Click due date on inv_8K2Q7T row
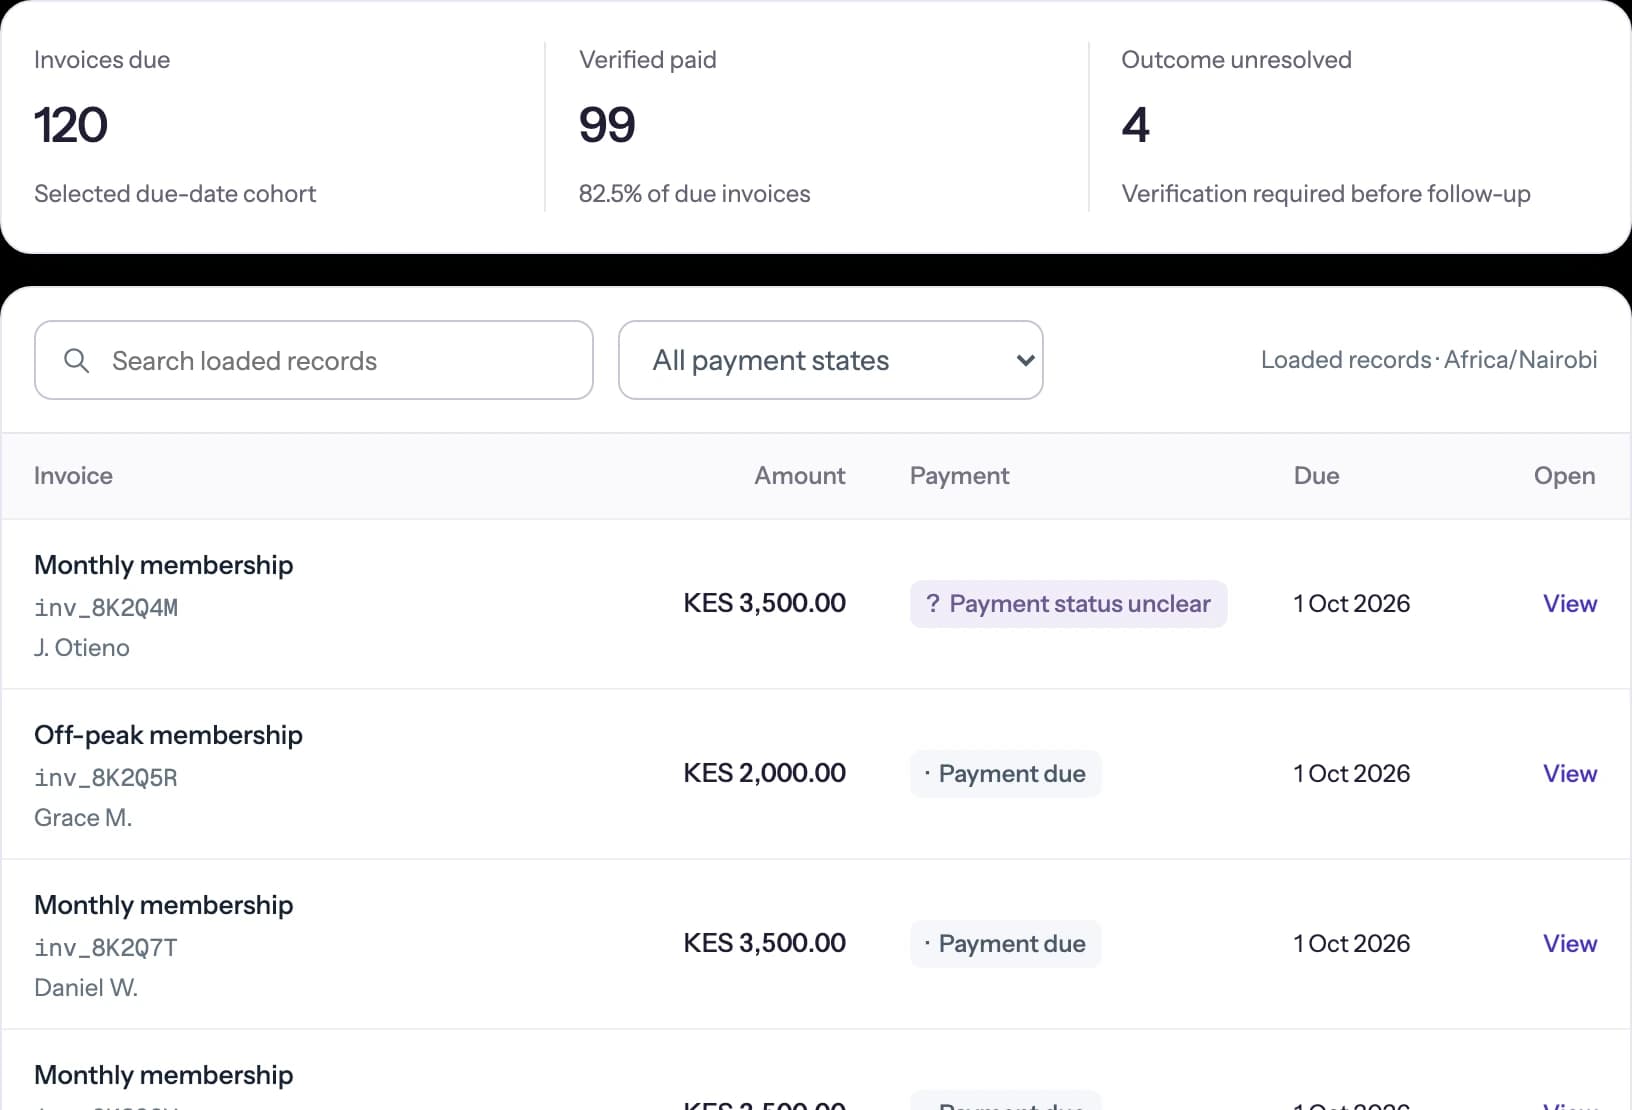The height and width of the screenshot is (1110, 1632). pyautogui.click(x=1352, y=944)
